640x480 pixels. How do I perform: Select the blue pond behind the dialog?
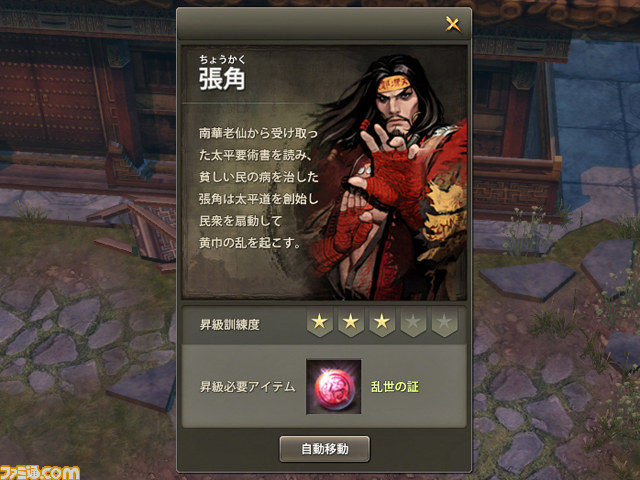click(598, 122)
